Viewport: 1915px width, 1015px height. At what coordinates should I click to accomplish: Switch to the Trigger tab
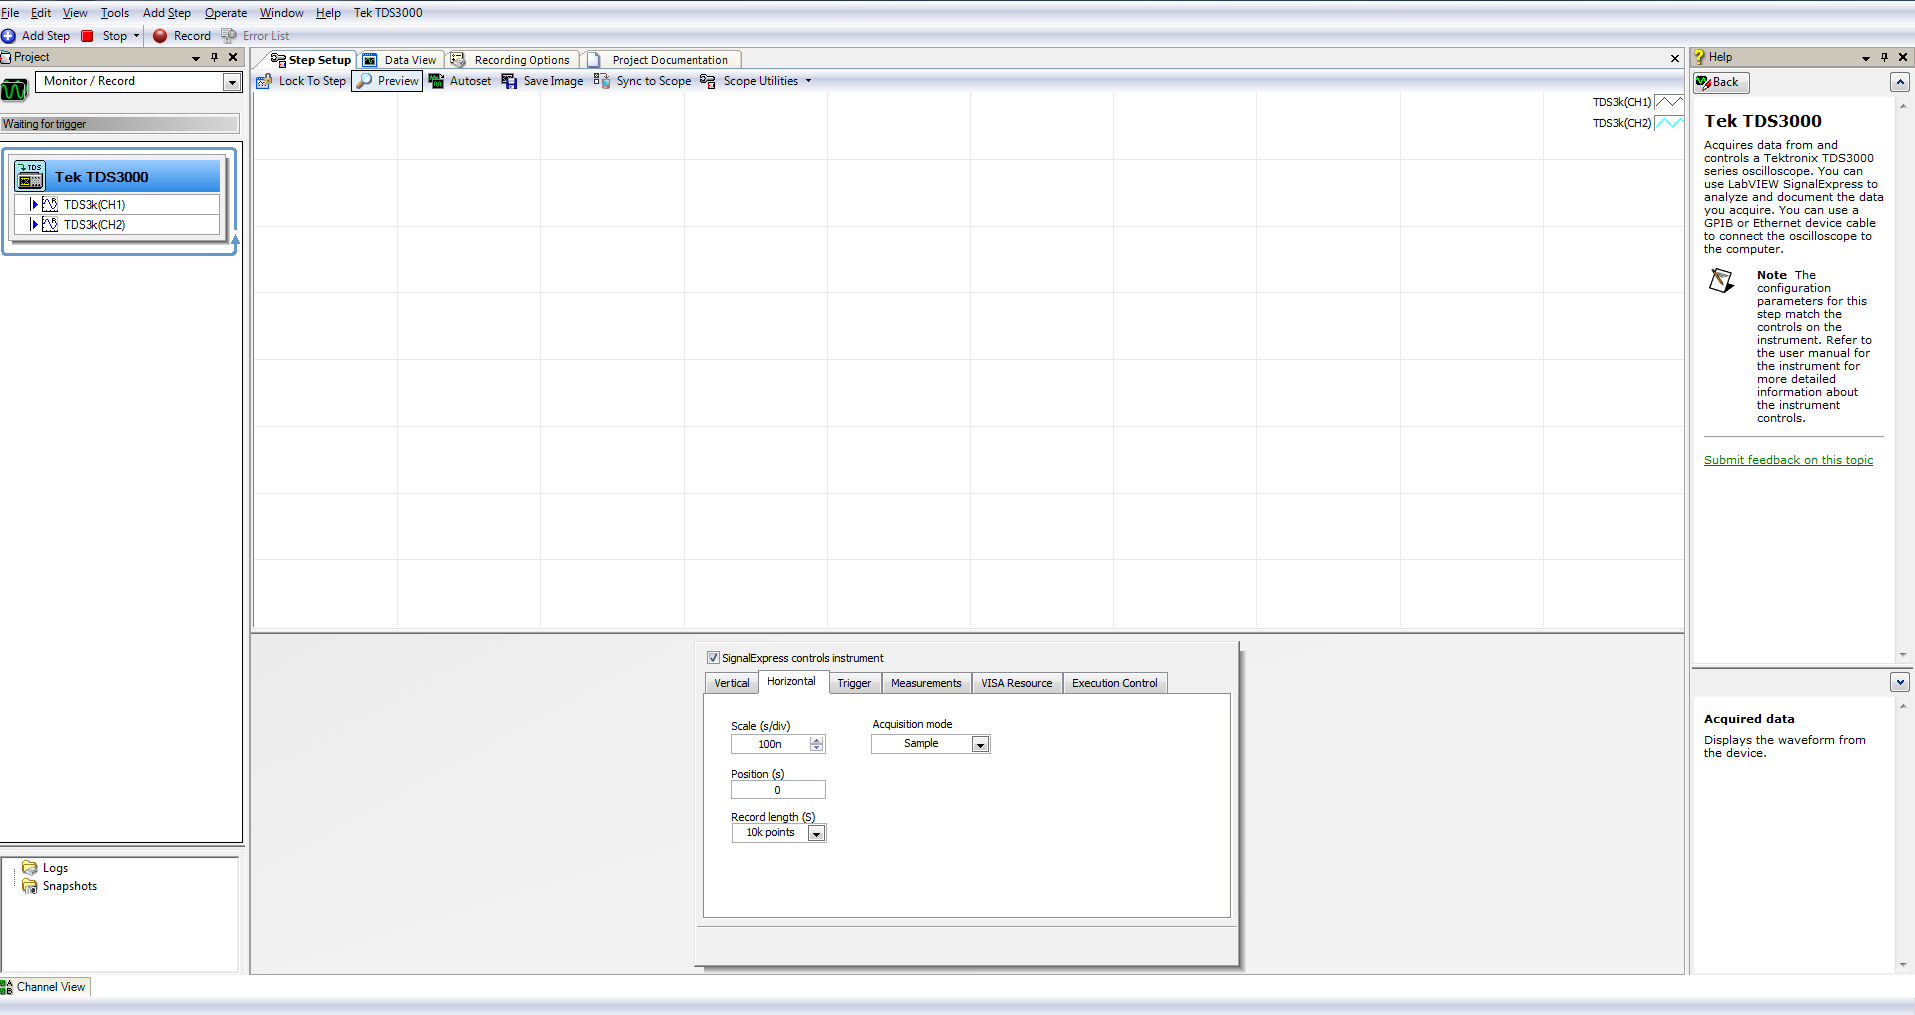pyautogui.click(x=854, y=683)
